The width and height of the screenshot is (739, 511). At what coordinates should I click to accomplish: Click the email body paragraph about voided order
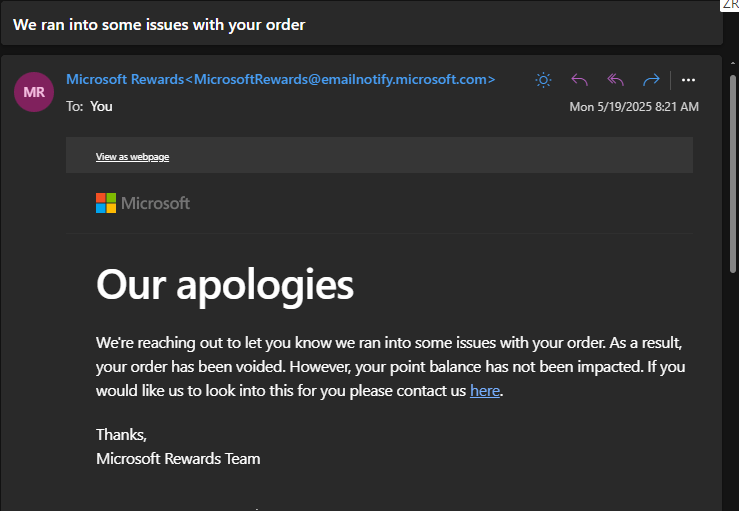click(390, 366)
